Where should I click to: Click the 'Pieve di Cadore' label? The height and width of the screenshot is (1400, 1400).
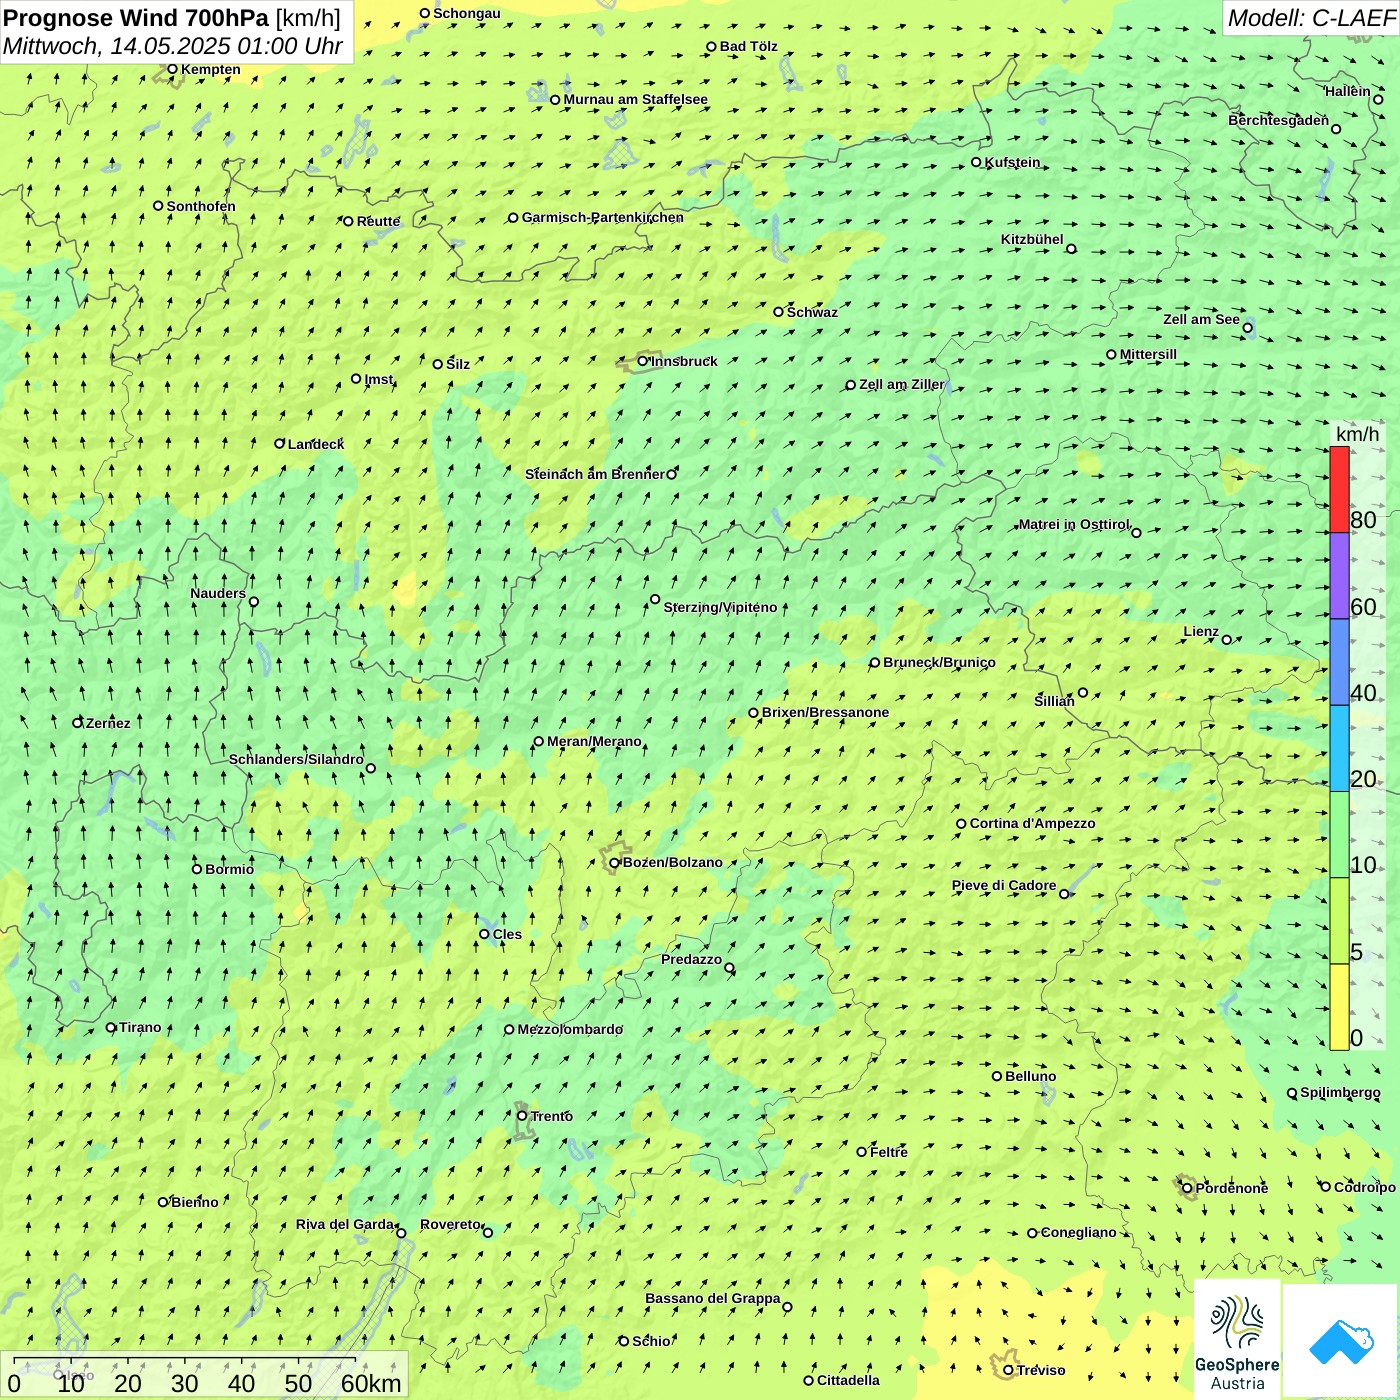[x=1004, y=885]
